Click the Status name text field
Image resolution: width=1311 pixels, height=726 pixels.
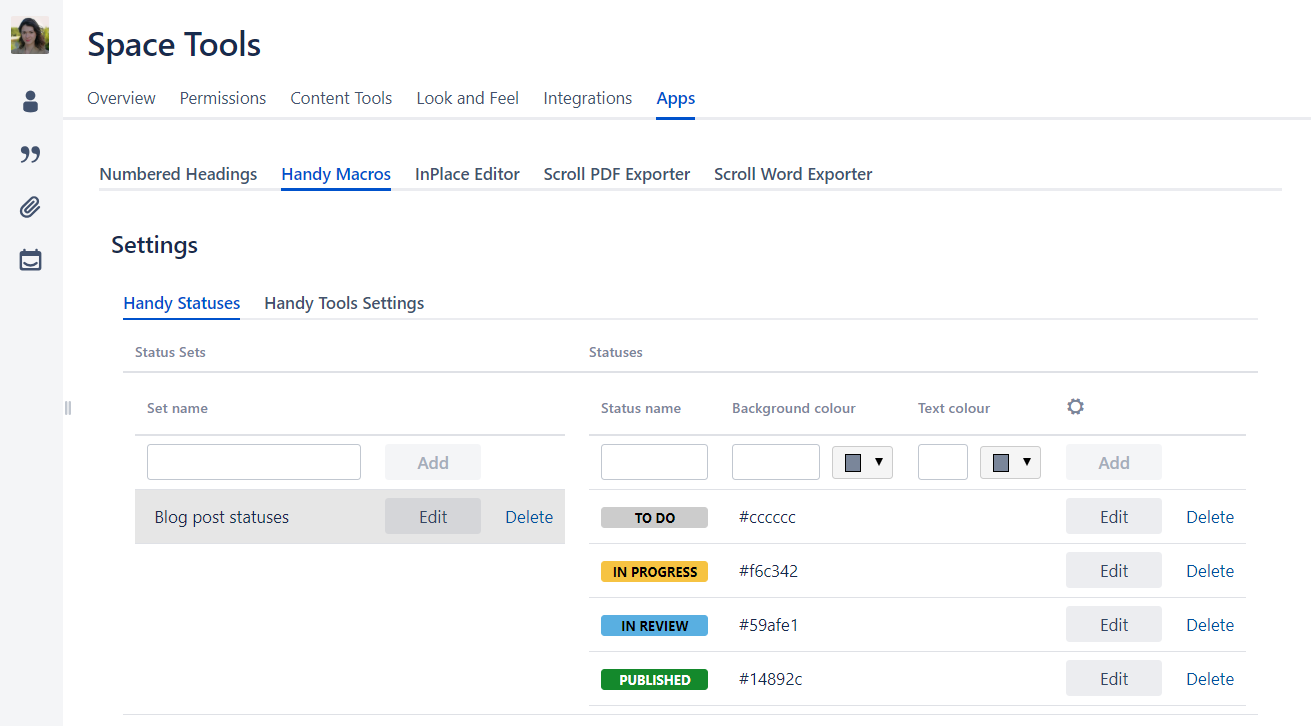[654, 462]
